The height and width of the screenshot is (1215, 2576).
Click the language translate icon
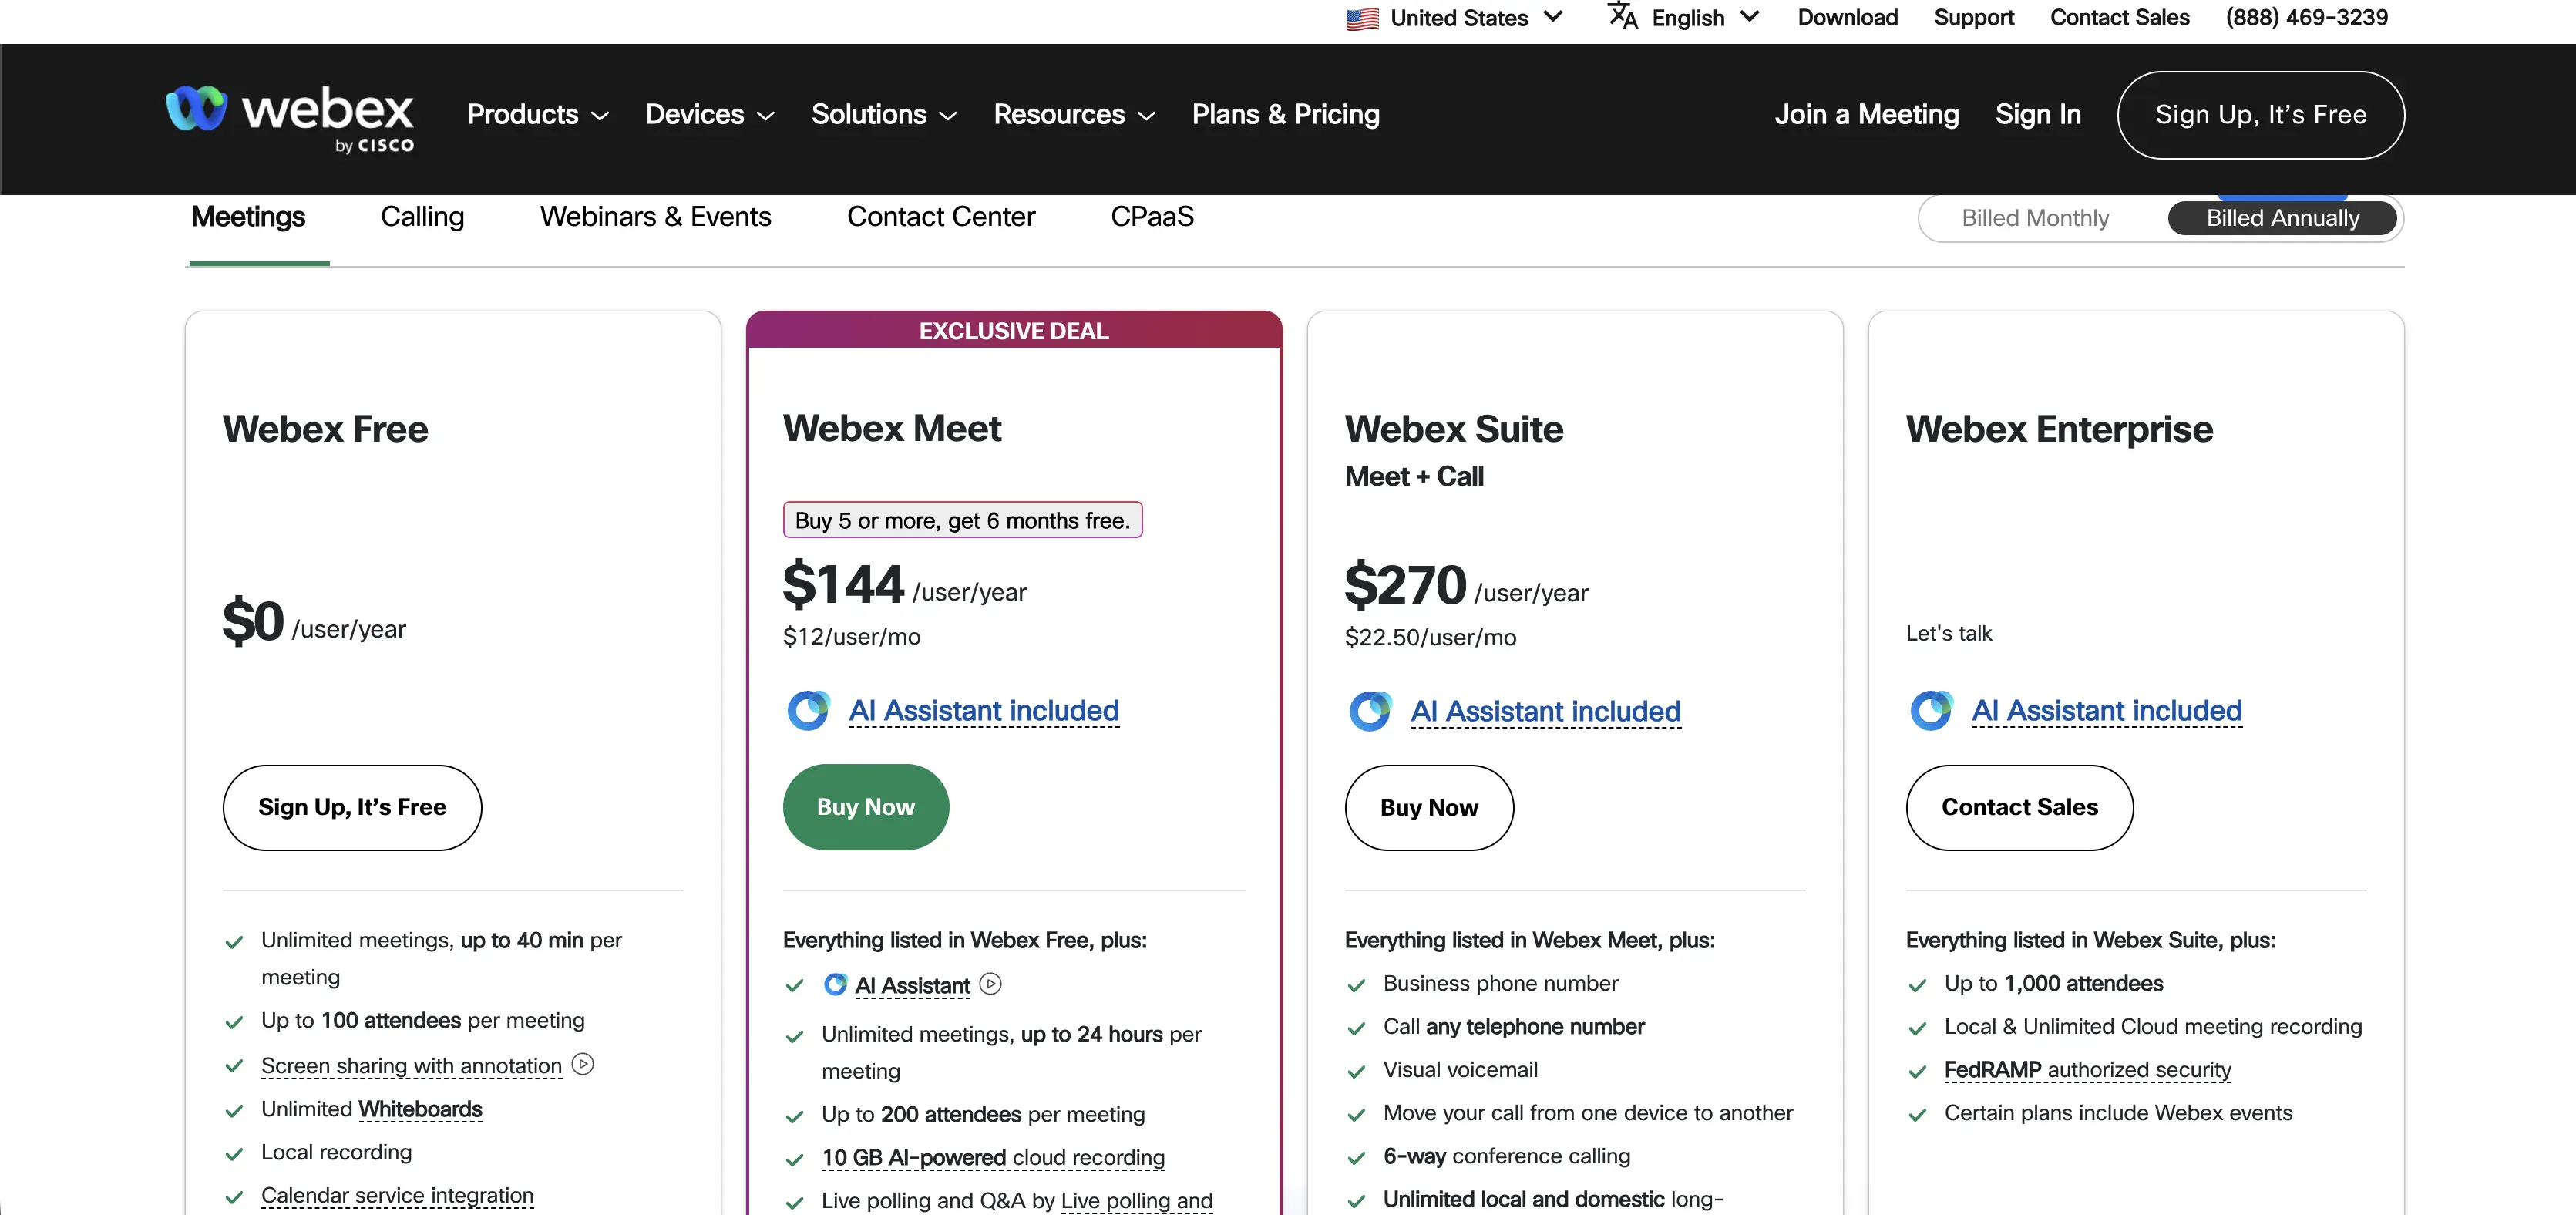(1622, 17)
